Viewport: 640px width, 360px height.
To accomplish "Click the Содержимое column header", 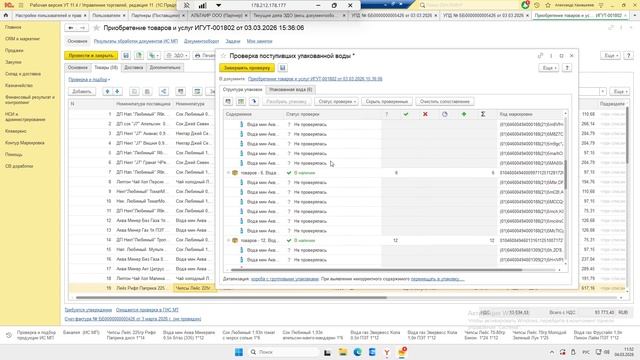I will 239,114.
